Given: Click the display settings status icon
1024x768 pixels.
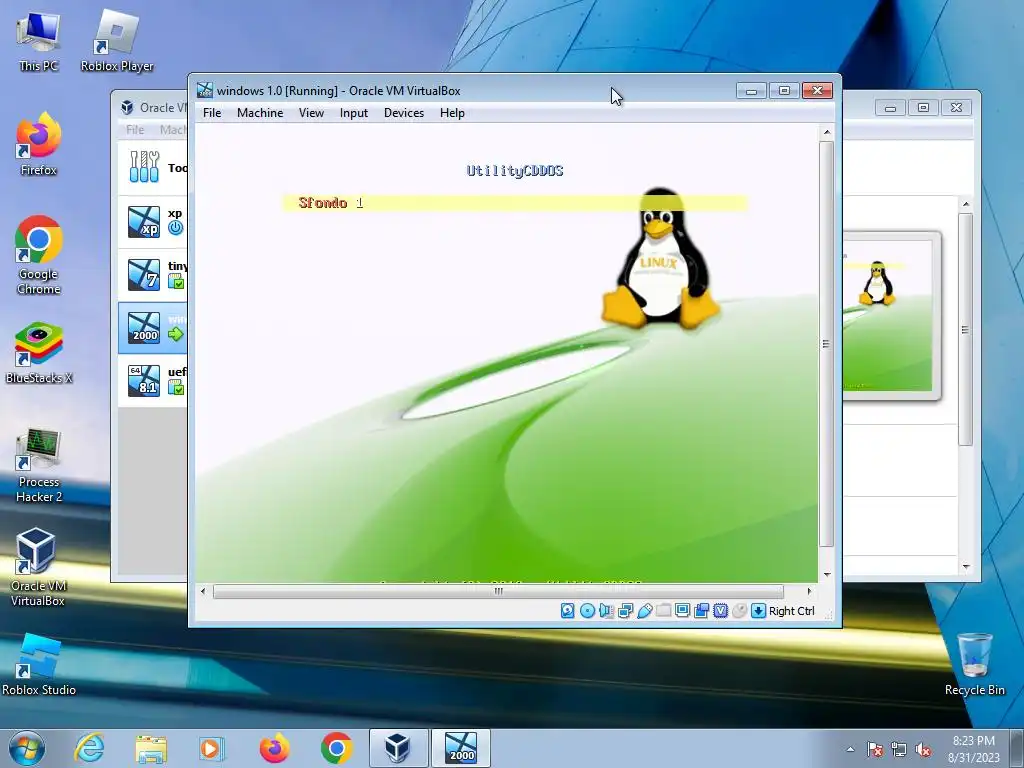Looking at the screenshot, I should 682,611.
